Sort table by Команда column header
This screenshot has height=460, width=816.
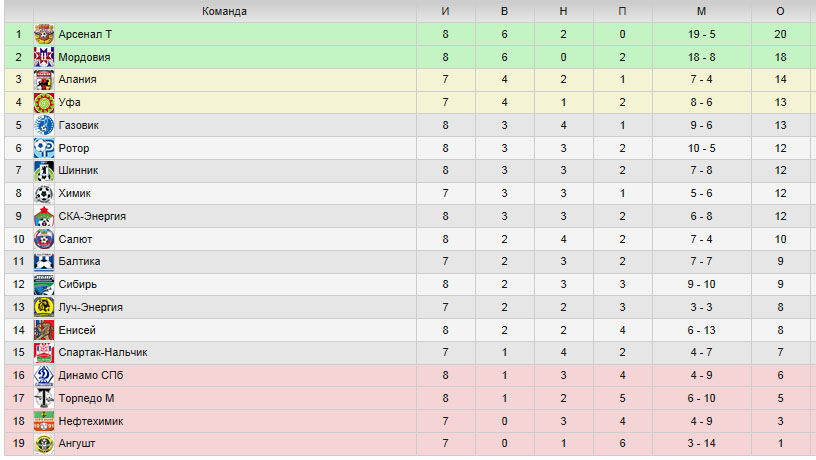224,11
